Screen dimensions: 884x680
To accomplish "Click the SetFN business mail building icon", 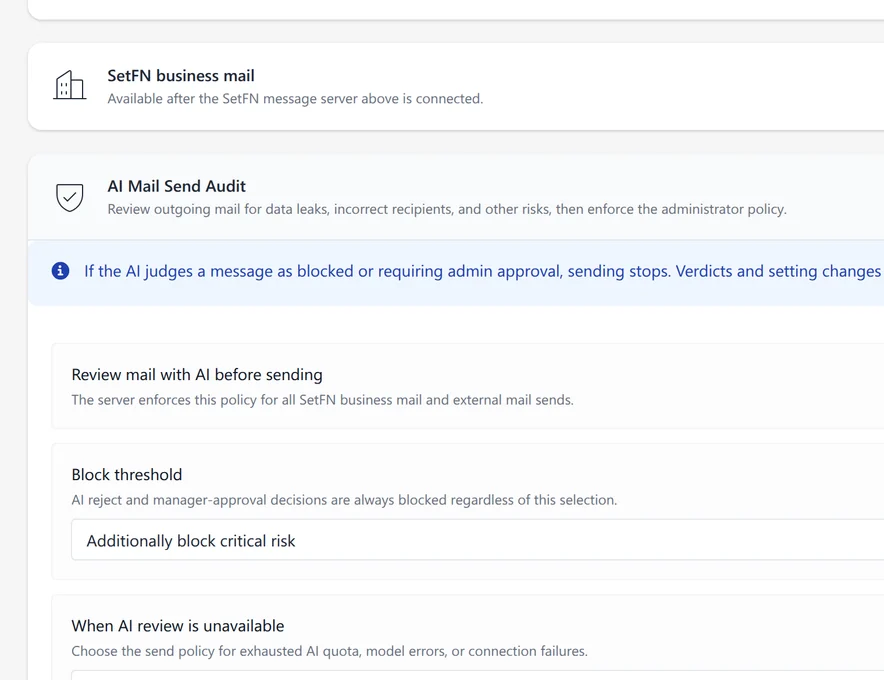I will tap(70, 85).
